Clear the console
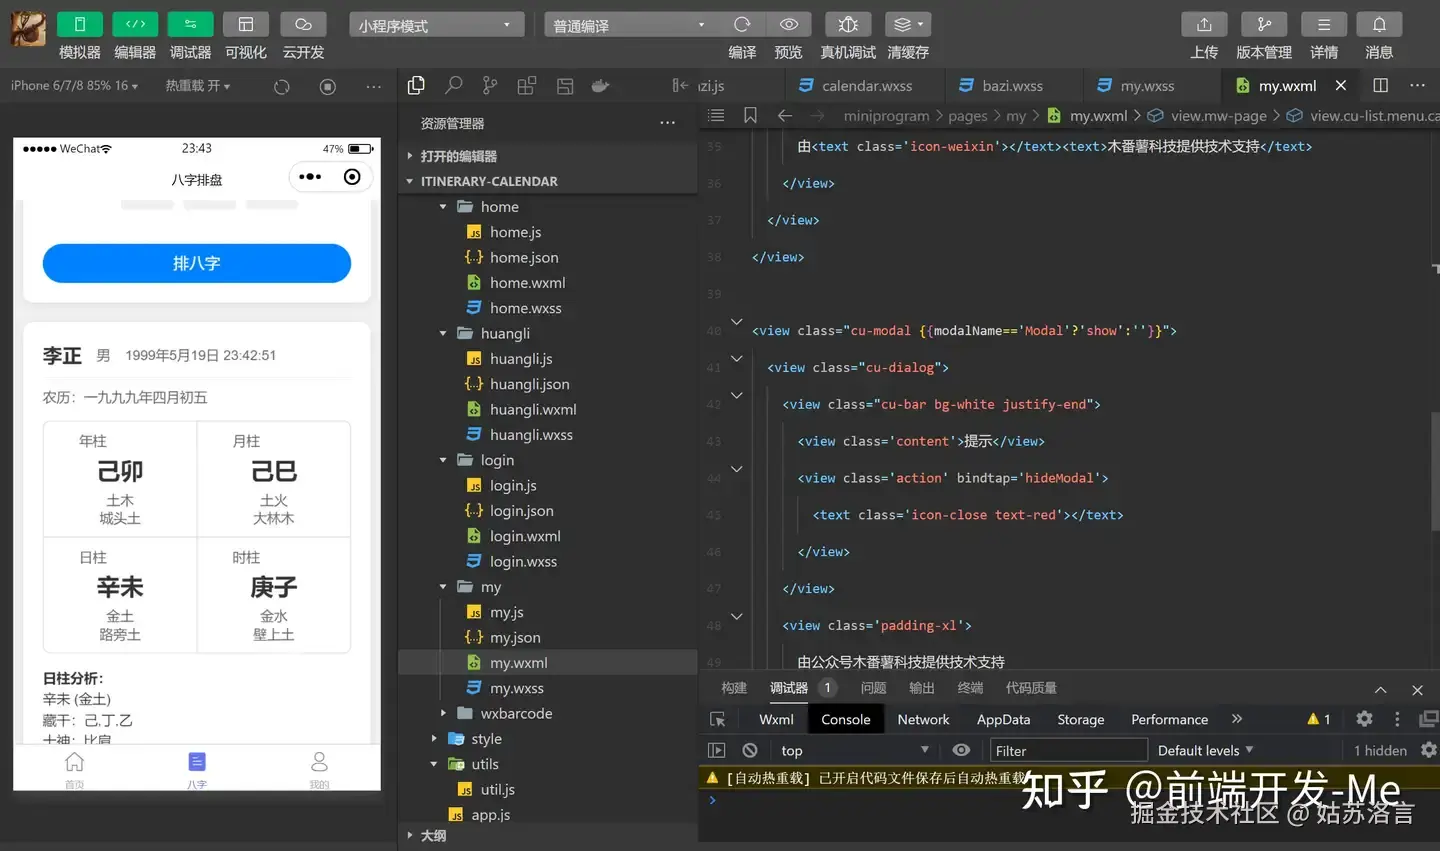Screen dimensions: 1440x851 [750, 751]
